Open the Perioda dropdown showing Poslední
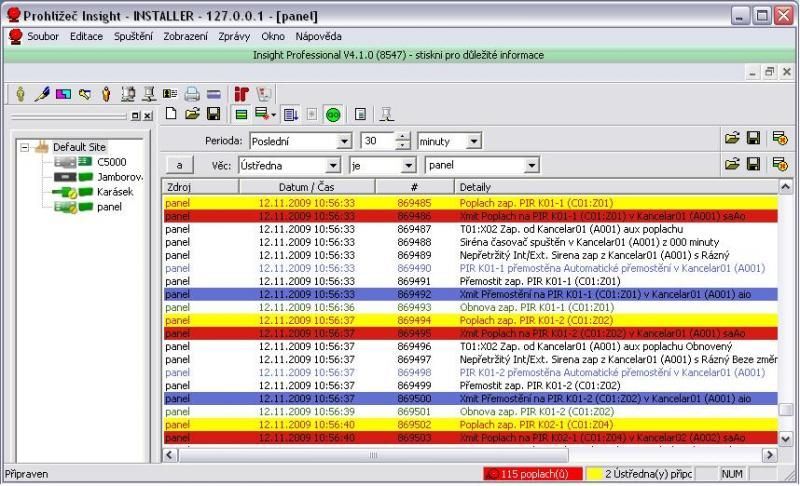800x486 pixels. 344,141
